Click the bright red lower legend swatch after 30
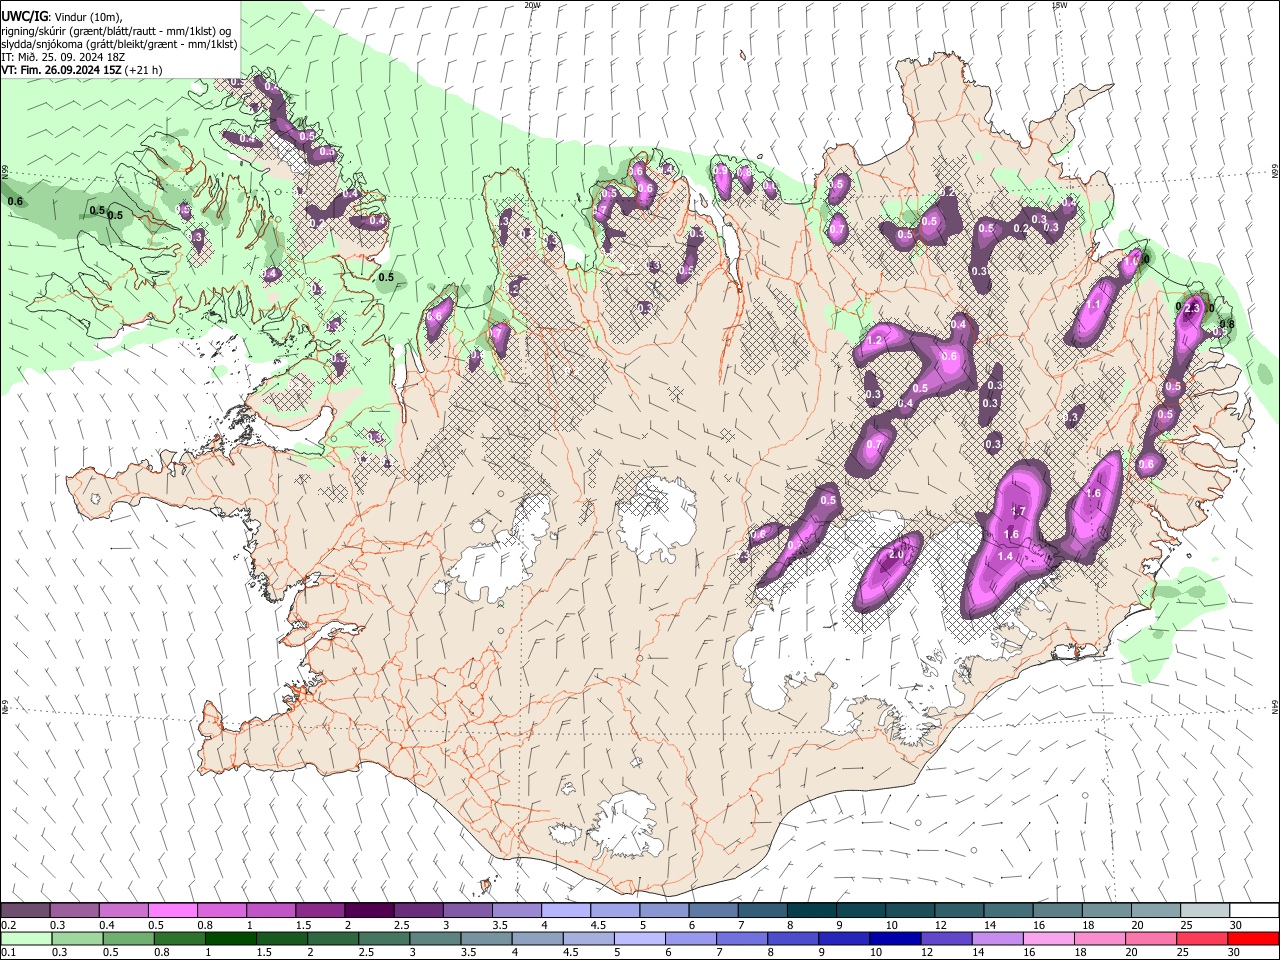Viewport: 1280px width, 960px height. (1252, 939)
